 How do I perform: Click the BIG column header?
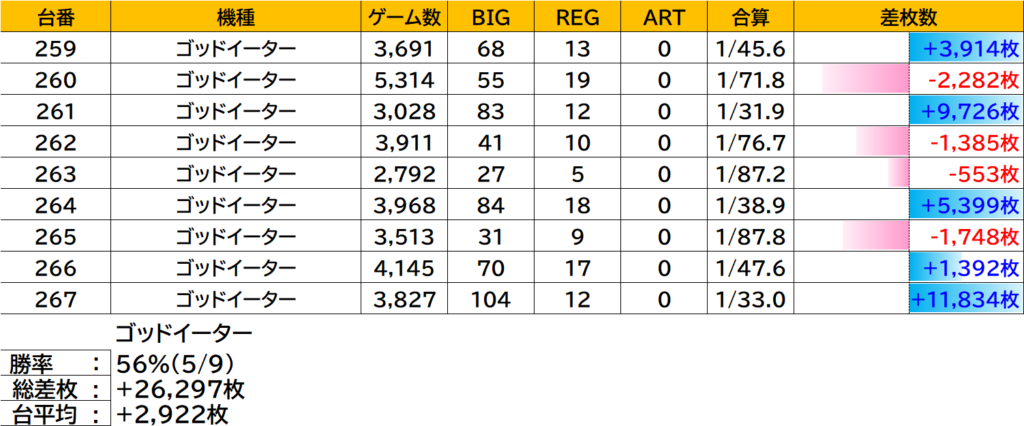pos(494,17)
